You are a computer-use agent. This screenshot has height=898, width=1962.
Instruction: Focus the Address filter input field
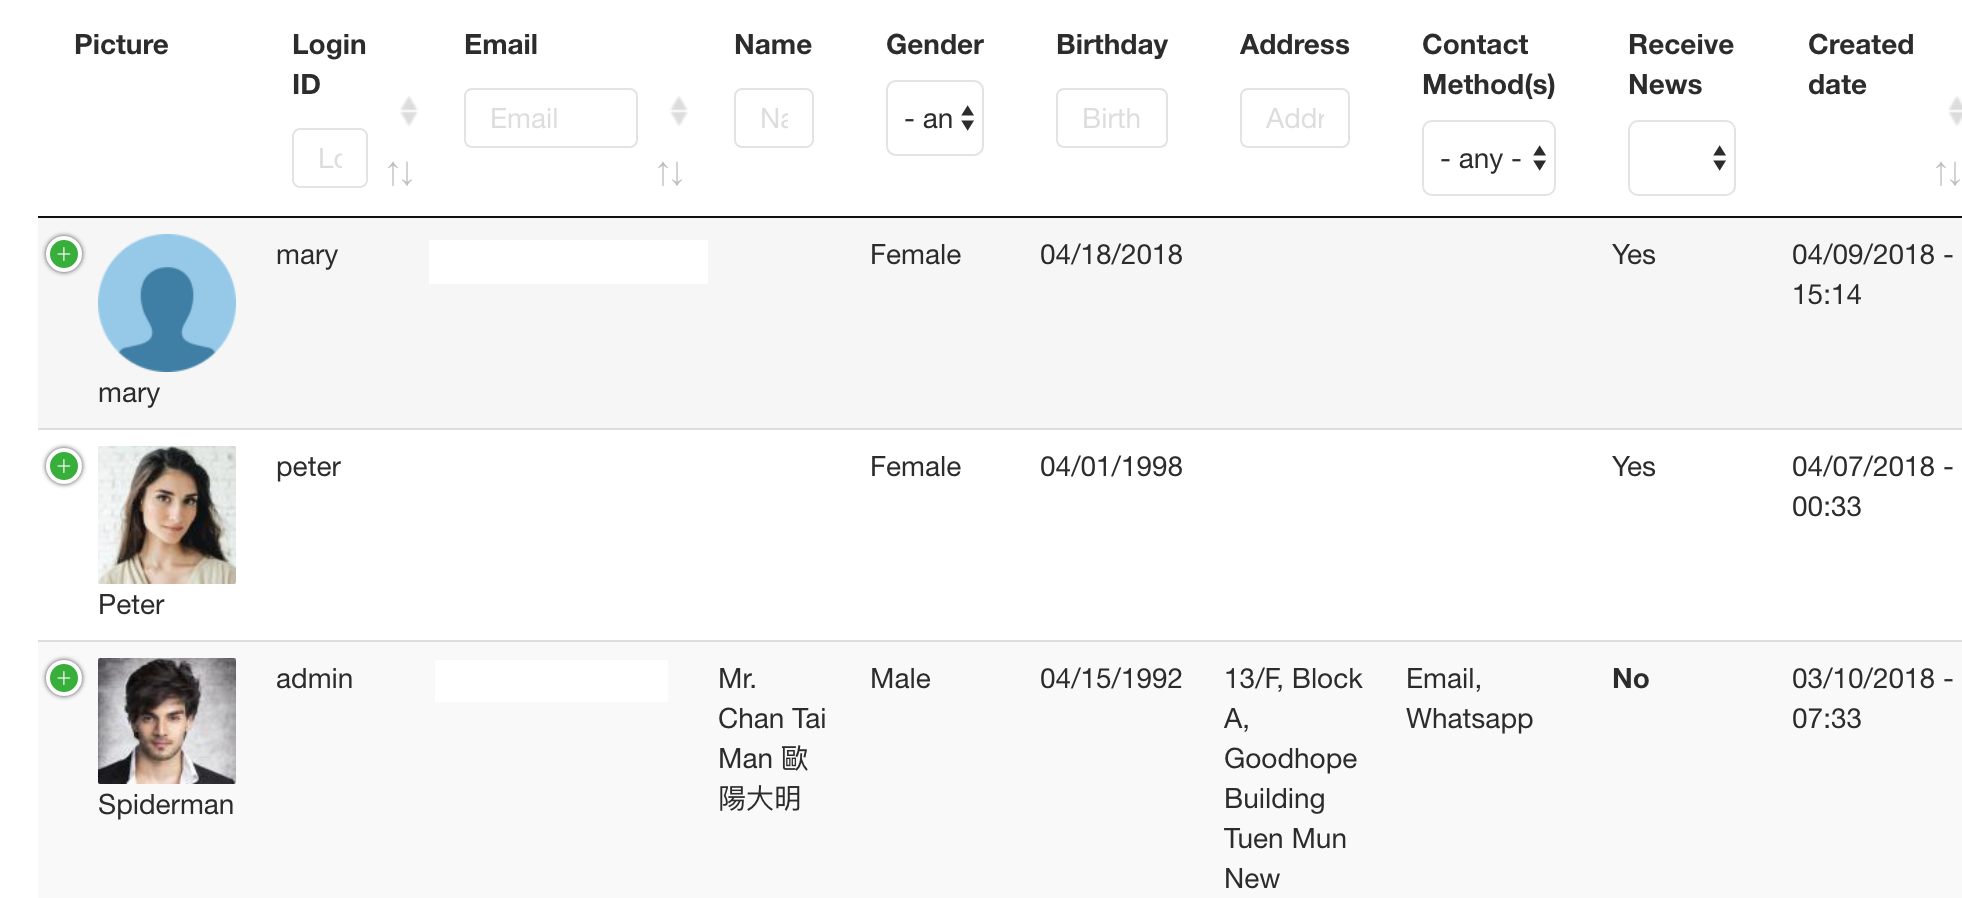pos(1295,118)
